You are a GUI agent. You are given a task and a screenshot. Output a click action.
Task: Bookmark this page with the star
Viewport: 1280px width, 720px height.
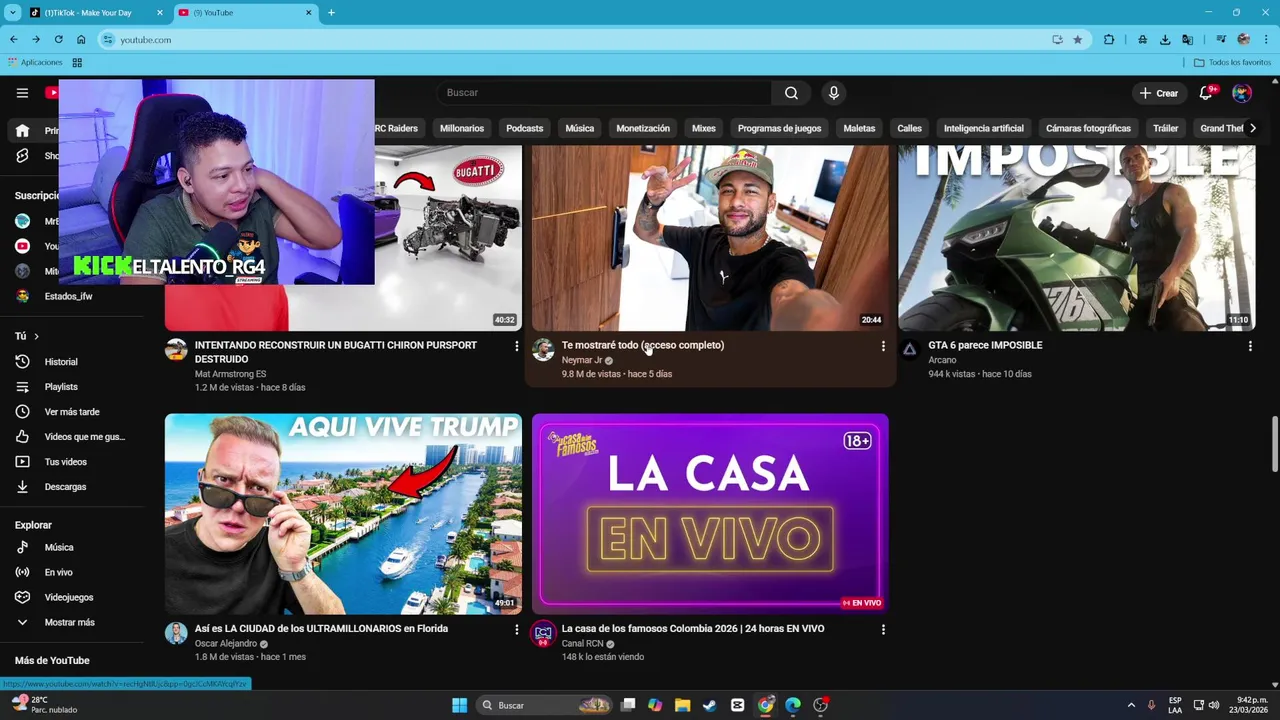tap(1077, 40)
